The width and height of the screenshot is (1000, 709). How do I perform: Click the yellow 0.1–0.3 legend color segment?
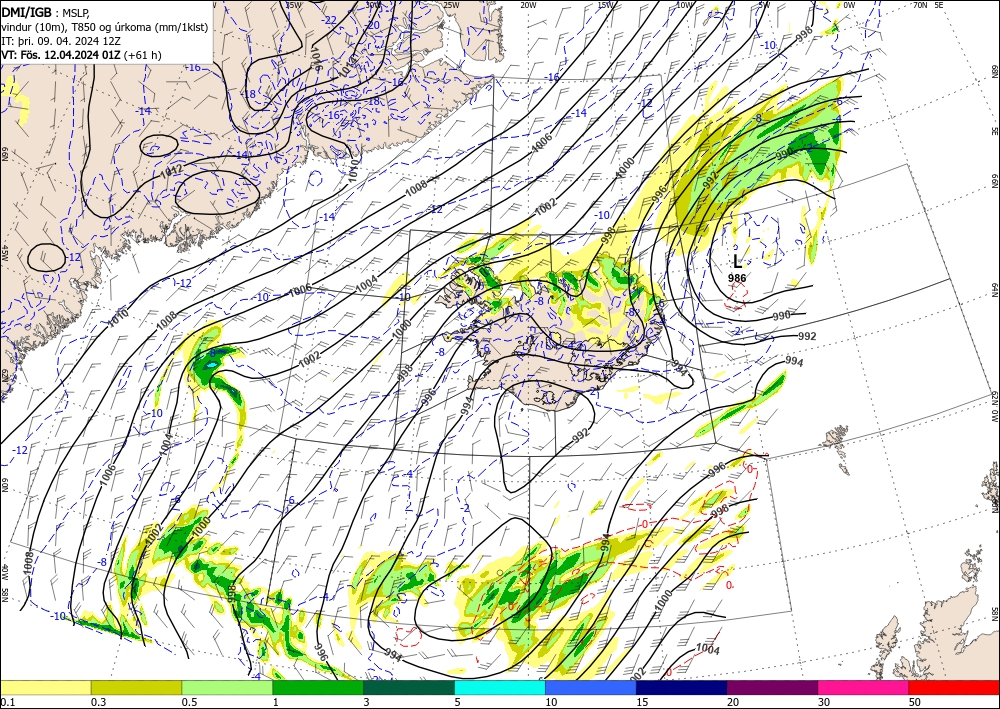click(45, 687)
